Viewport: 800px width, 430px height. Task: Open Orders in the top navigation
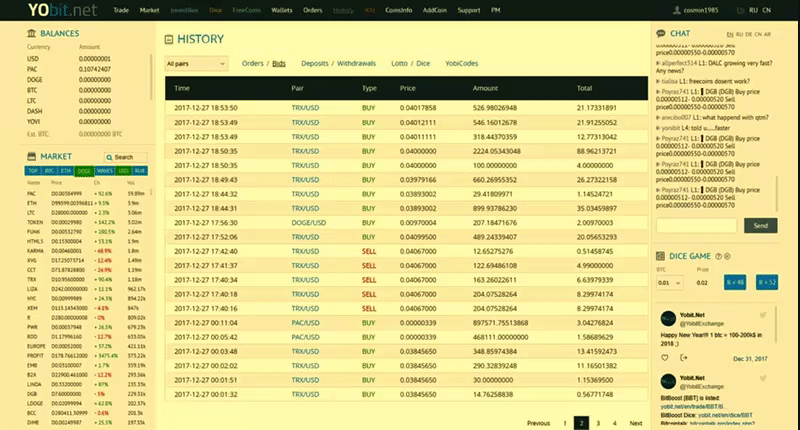click(313, 10)
